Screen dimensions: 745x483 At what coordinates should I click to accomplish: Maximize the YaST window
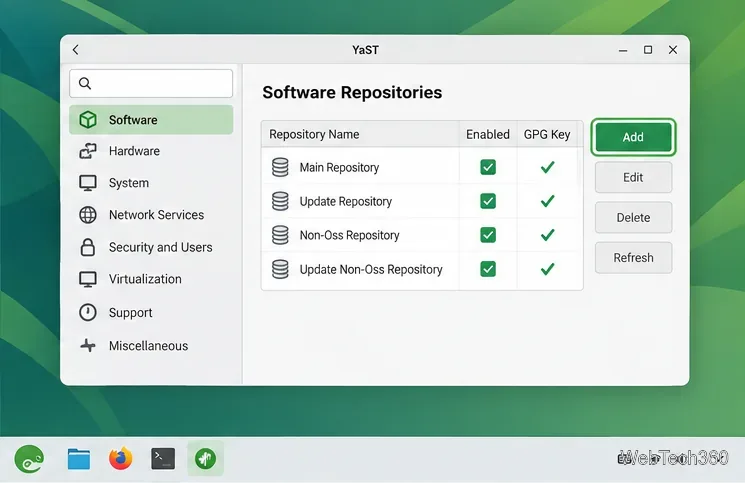tap(648, 49)
